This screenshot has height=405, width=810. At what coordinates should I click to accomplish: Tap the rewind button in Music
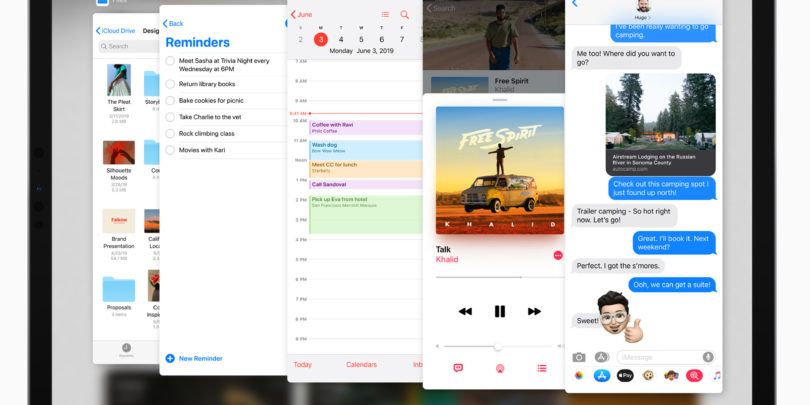(465, 311)
